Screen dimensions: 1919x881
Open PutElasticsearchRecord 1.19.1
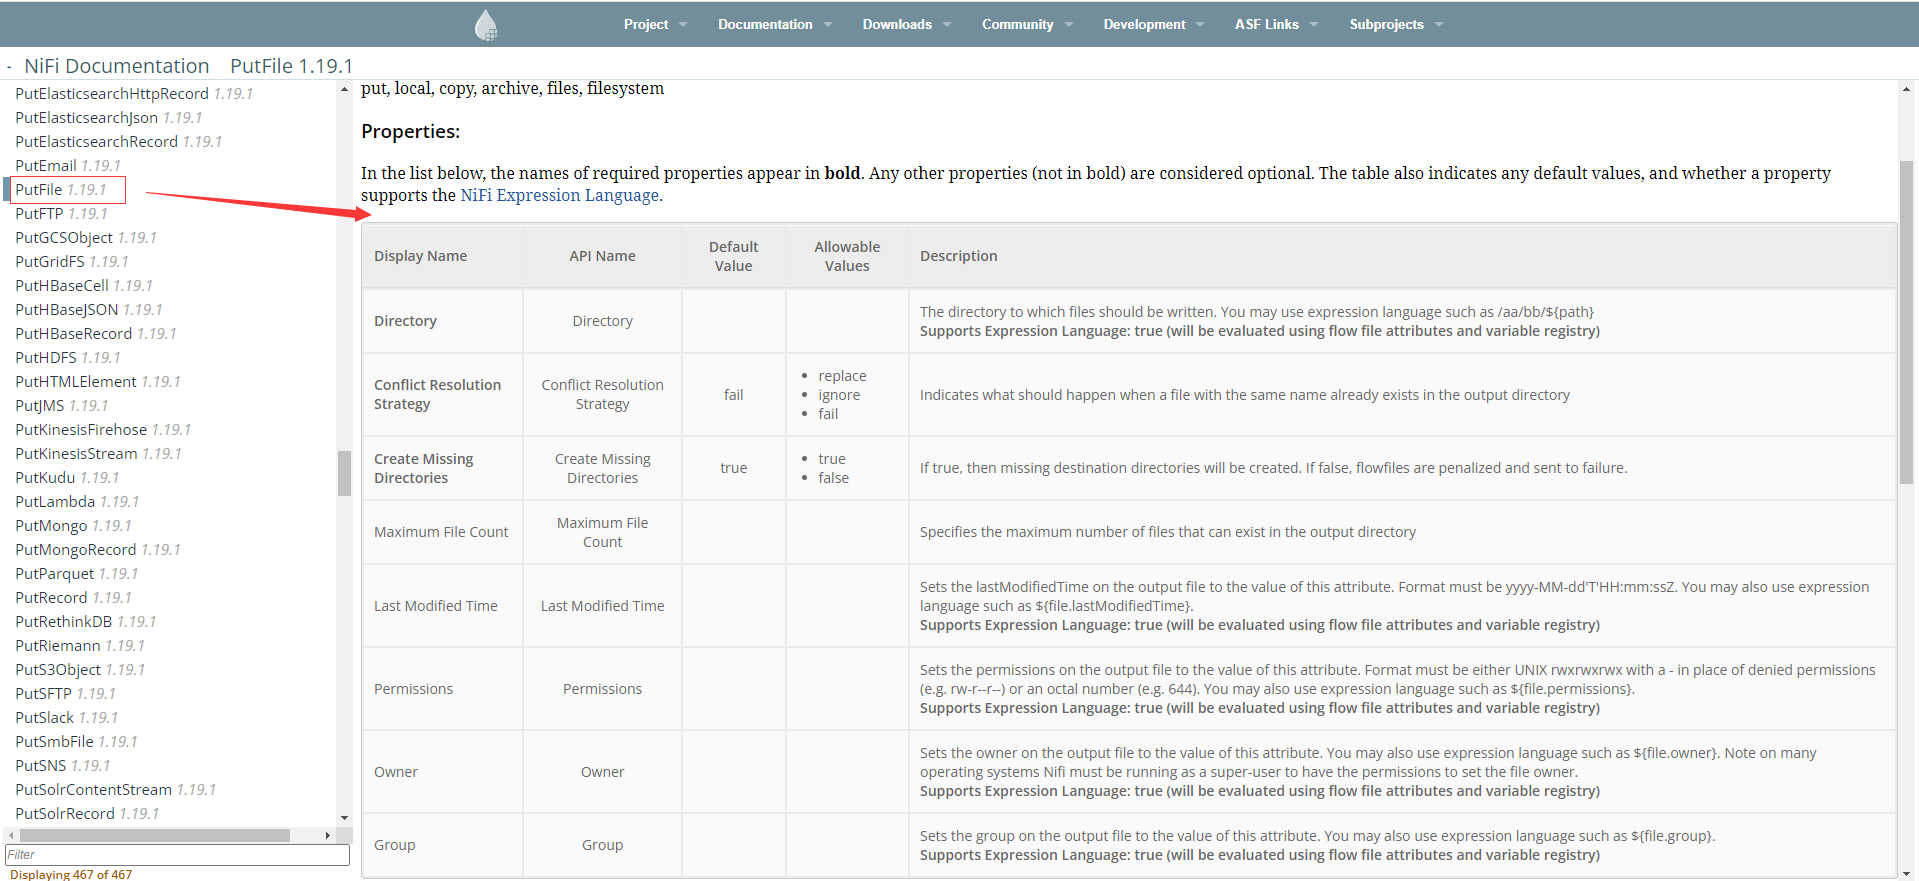(119, 142)
